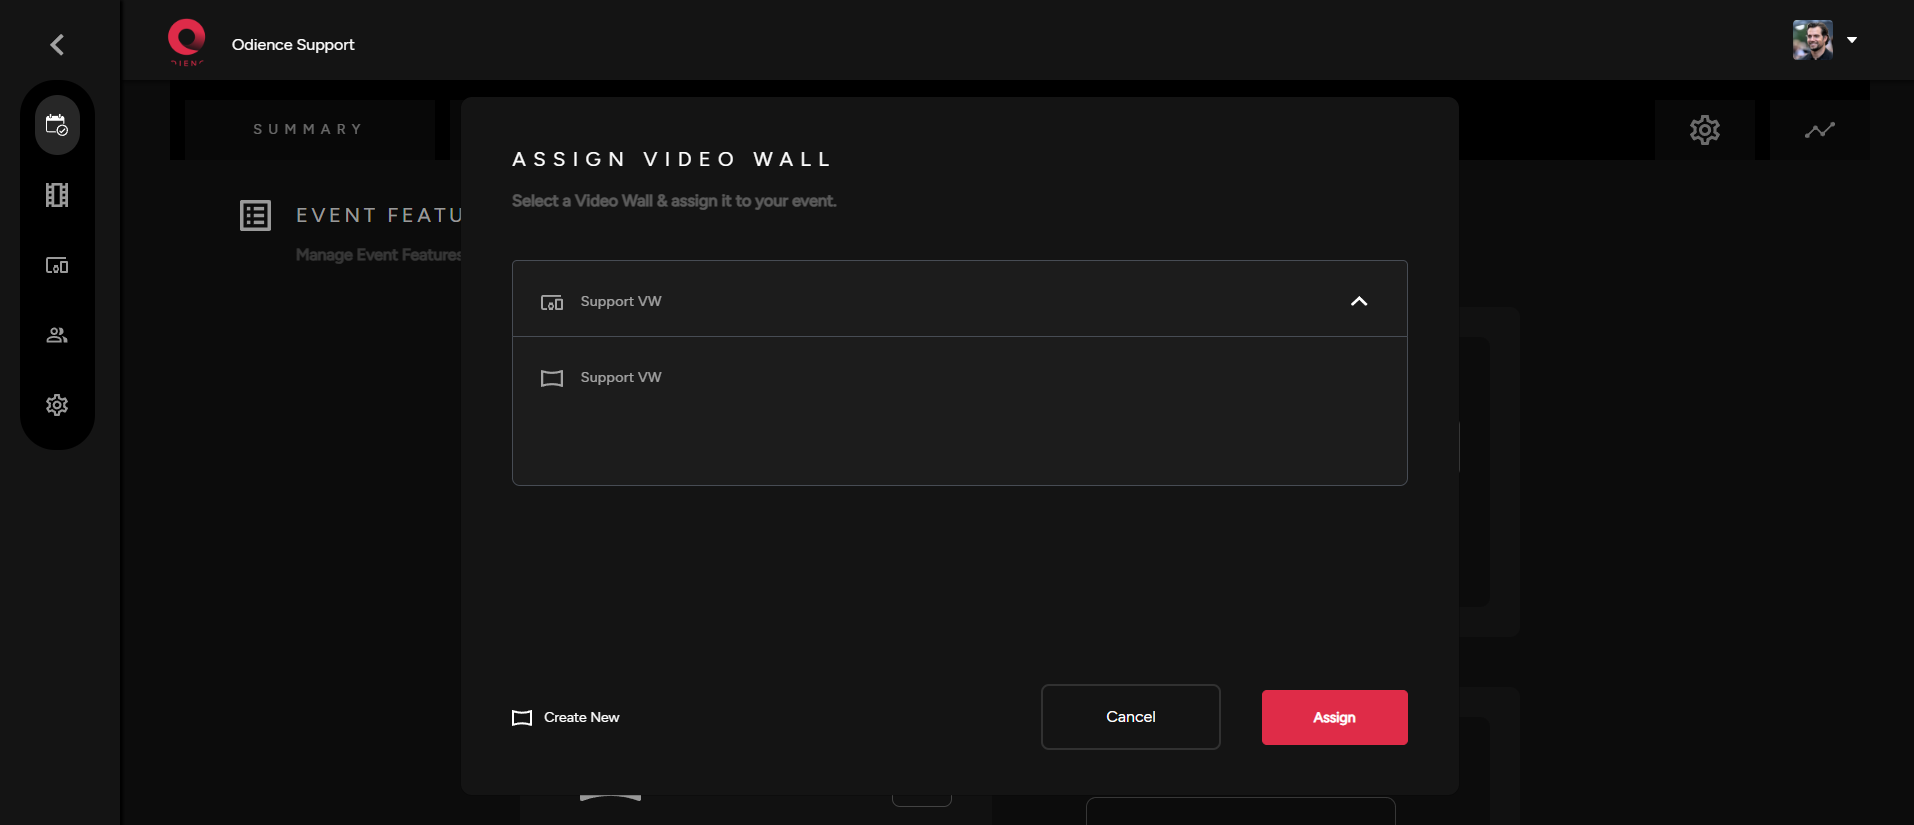Select the Support VW option in the list
This screenshot has width=1914, height=825.
[620, 378]
